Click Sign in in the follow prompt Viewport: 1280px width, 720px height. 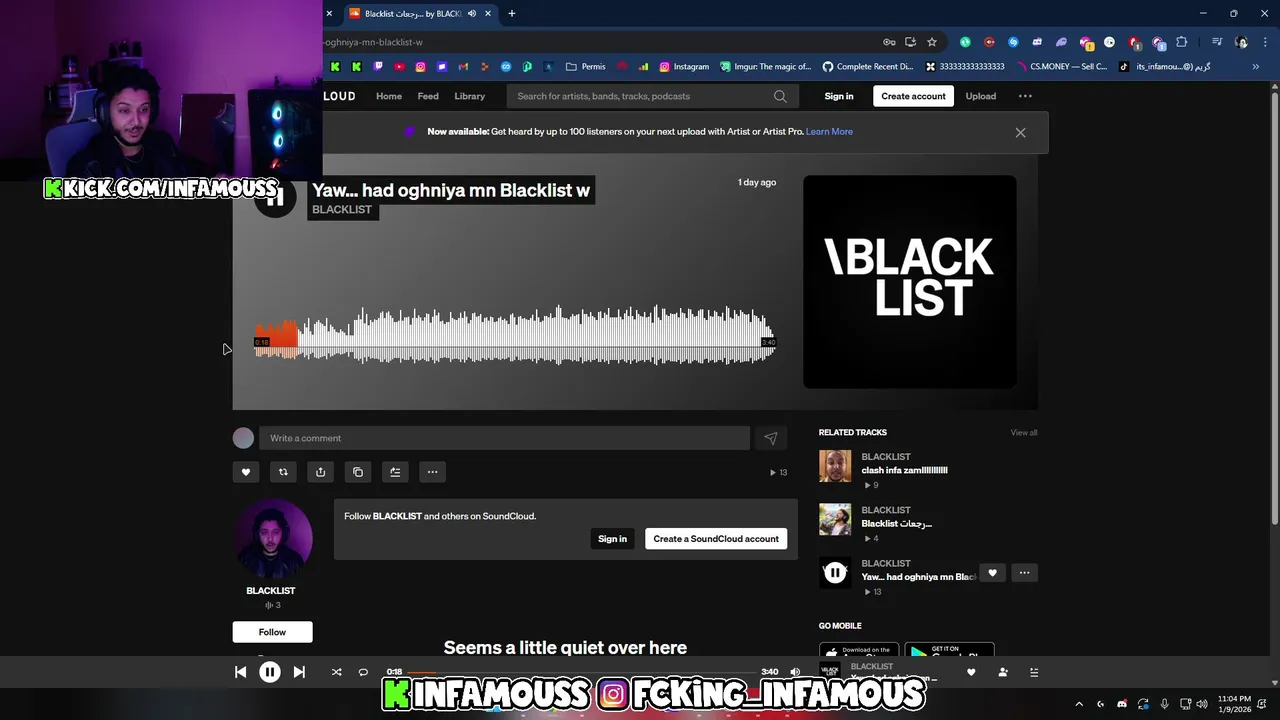pyautogui.click(x=612, y=539)
